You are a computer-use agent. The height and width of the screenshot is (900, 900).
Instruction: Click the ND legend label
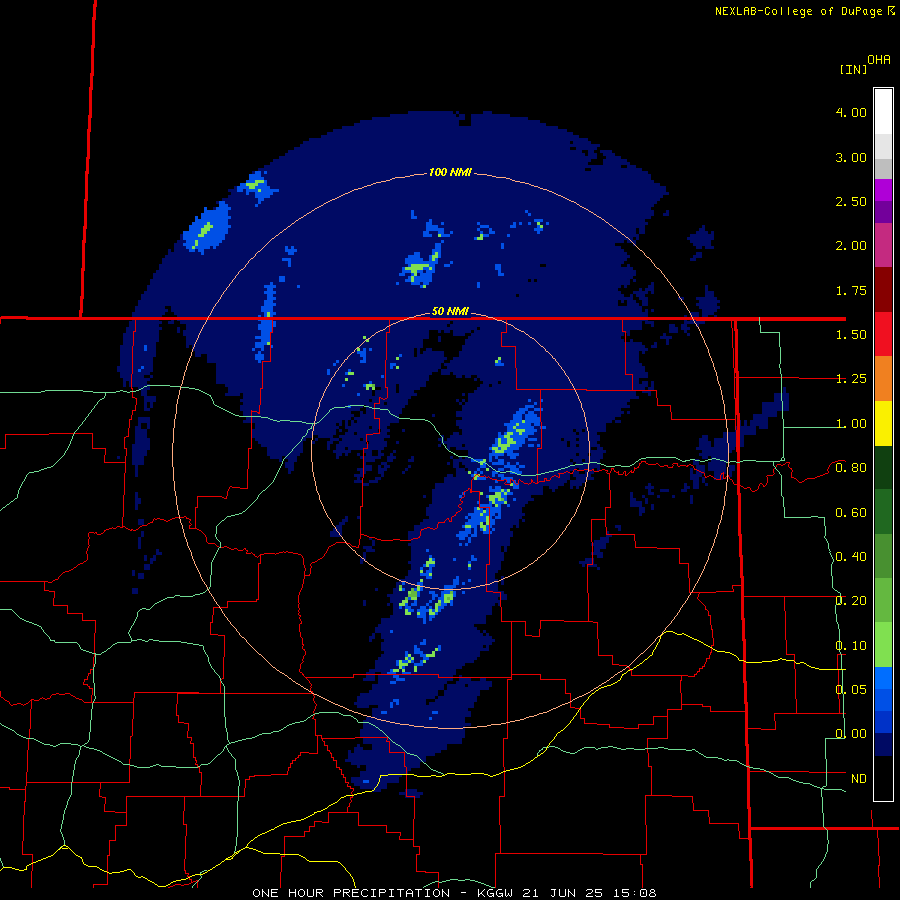click(859, 779)
